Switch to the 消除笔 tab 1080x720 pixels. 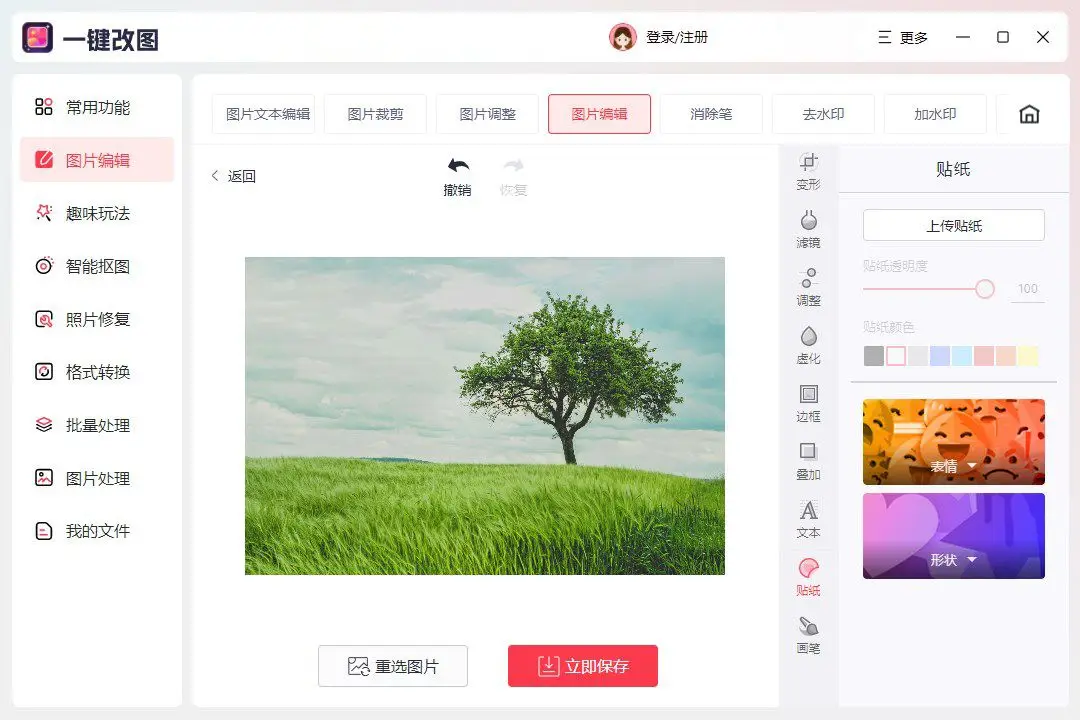click(711, 114)
